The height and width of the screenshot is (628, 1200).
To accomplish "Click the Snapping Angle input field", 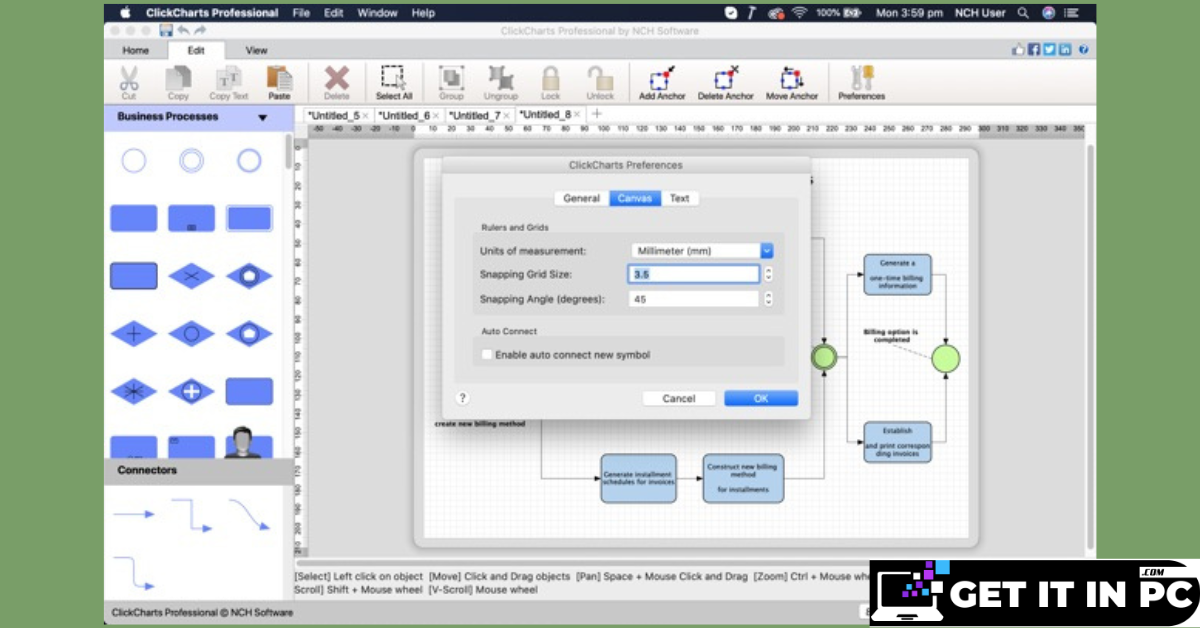I will click(694, 299).
